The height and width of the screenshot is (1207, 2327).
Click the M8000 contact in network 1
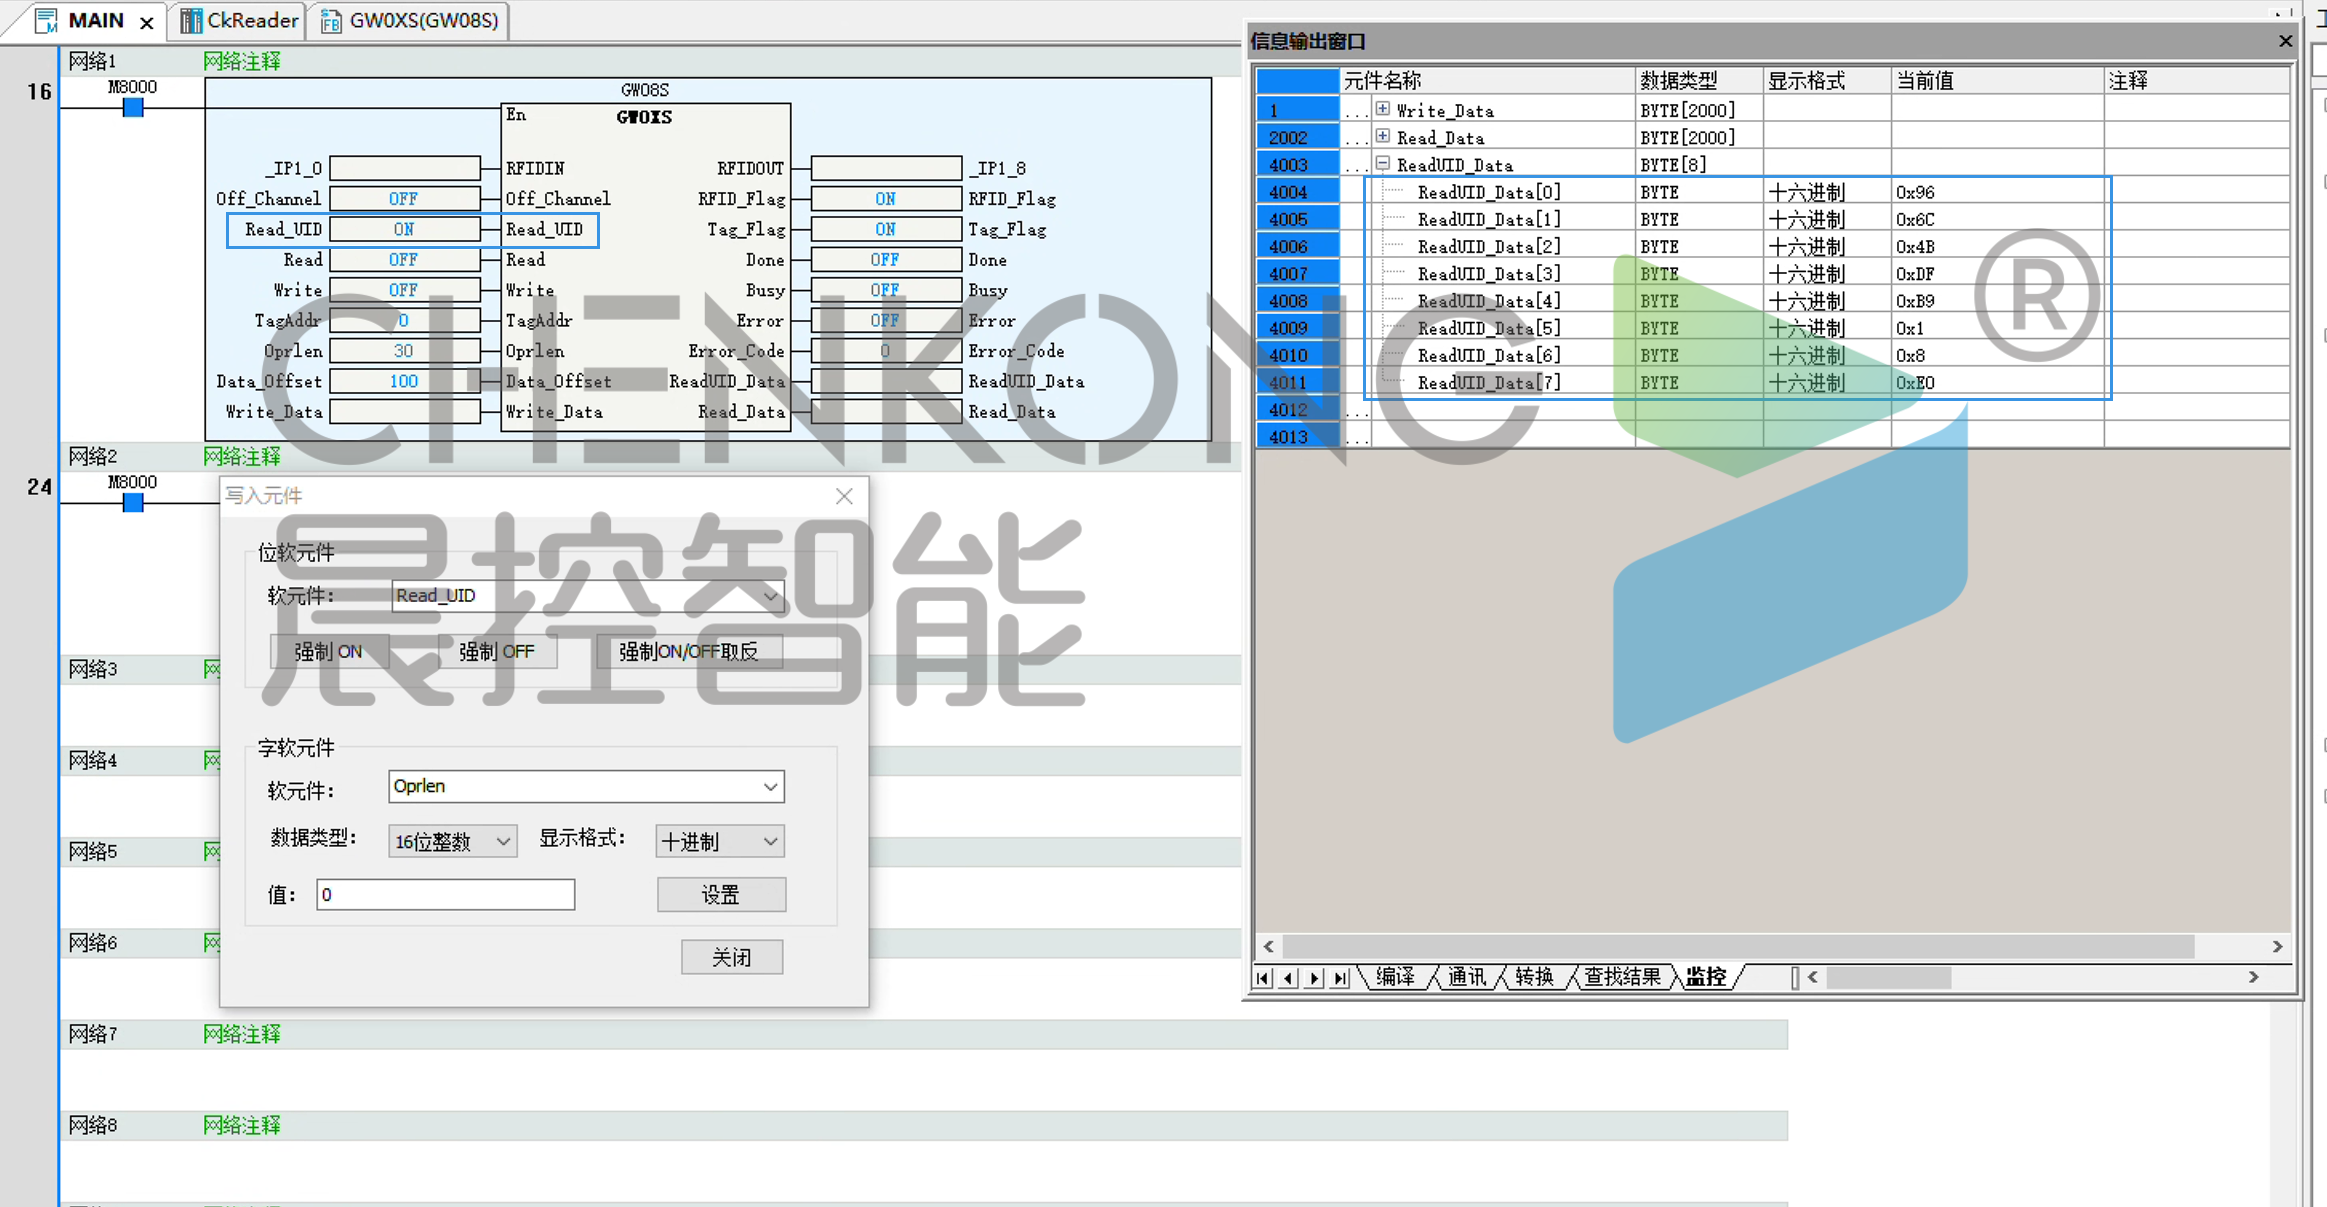[133, 107]
